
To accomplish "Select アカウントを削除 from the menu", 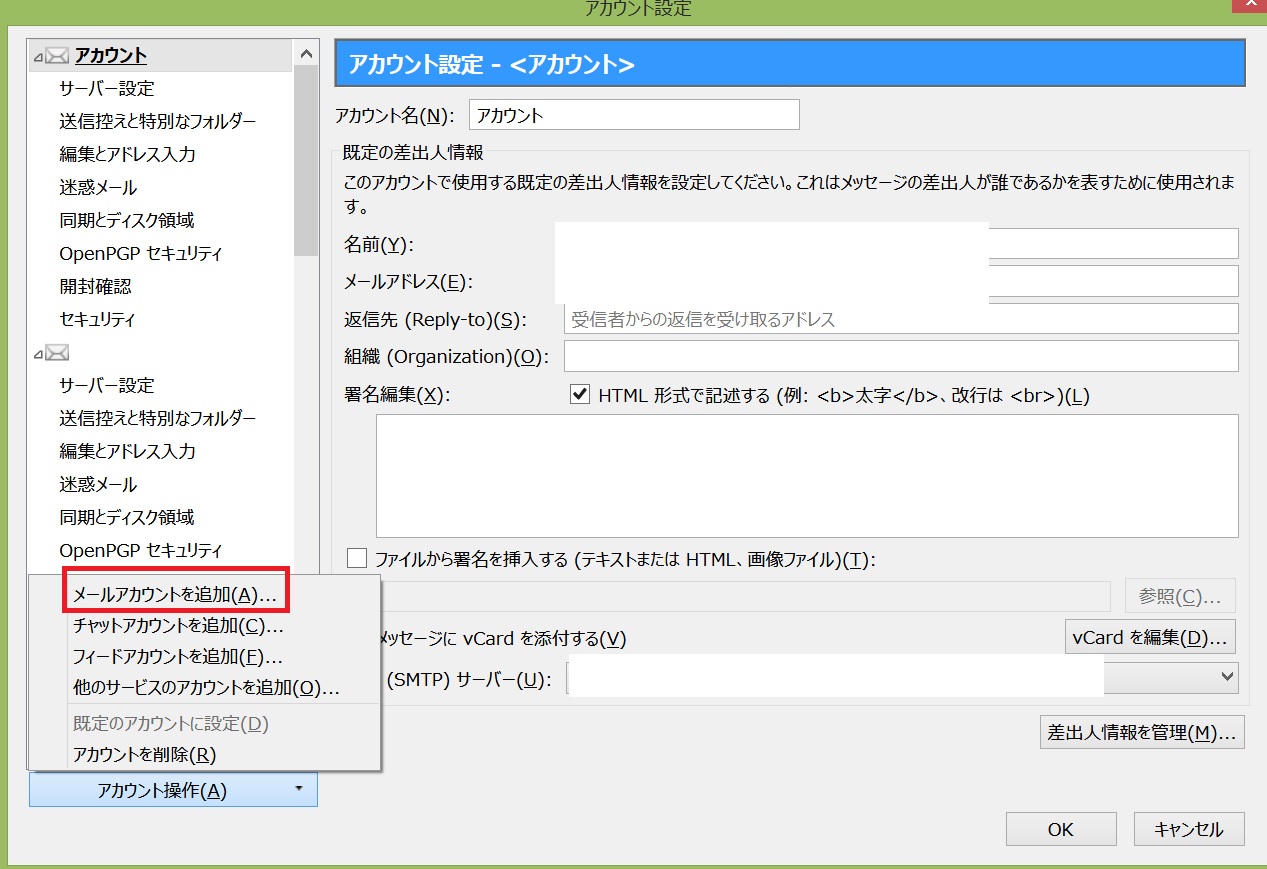I will tap(144, 755).
